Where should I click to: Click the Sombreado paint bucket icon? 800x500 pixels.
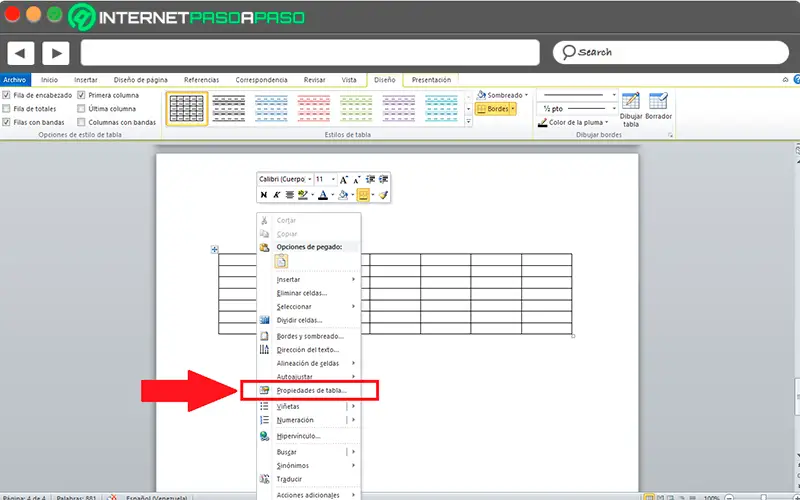click(481, 95)
